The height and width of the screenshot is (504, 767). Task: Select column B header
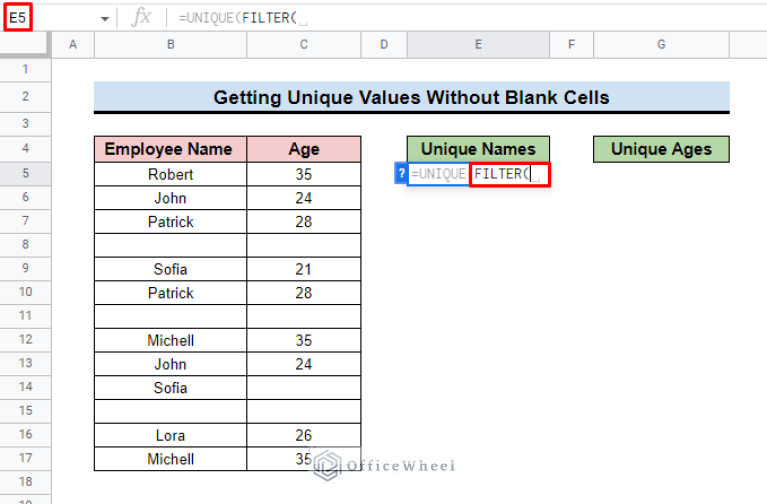pyautogui.click(x=170, y=45)
